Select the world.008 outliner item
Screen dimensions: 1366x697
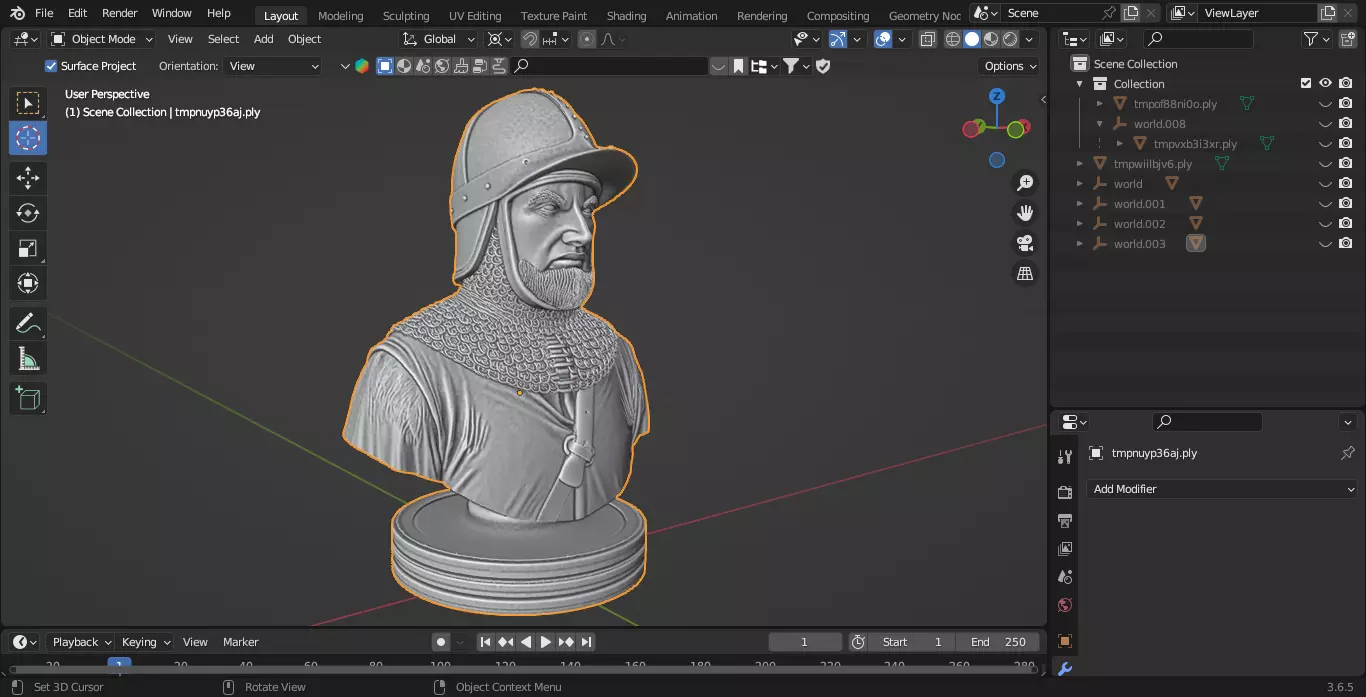1159,124
